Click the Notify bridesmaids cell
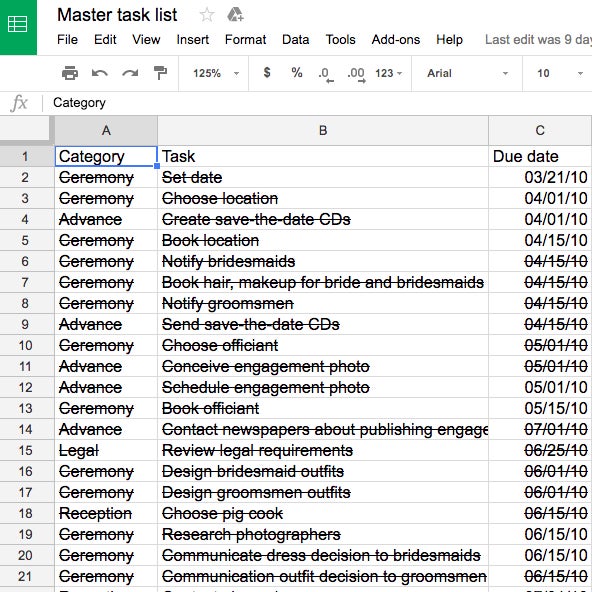This screenshot has height=592, width=592. (x=323, y=261)
